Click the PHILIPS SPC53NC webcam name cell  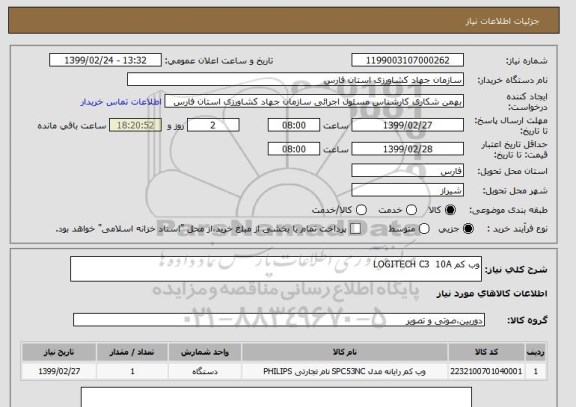[x=345, y=371]
